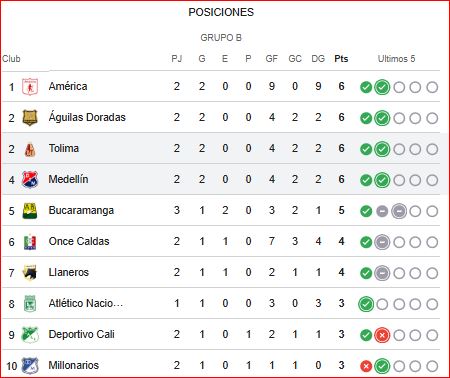The image size is (450, 378).
Task: Open the Once Caldas team link
Action: [x=79, y=241]
